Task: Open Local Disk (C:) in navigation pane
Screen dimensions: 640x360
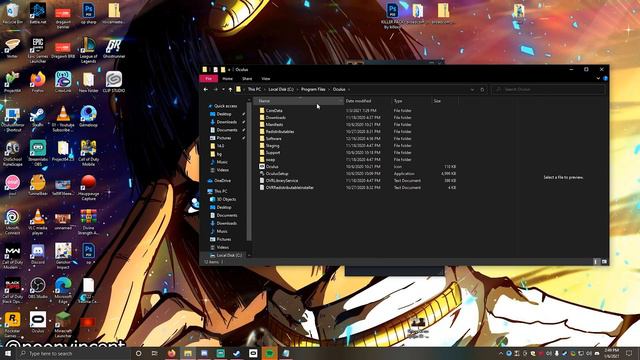Action: pyautogui.click(x=229, y=255)
